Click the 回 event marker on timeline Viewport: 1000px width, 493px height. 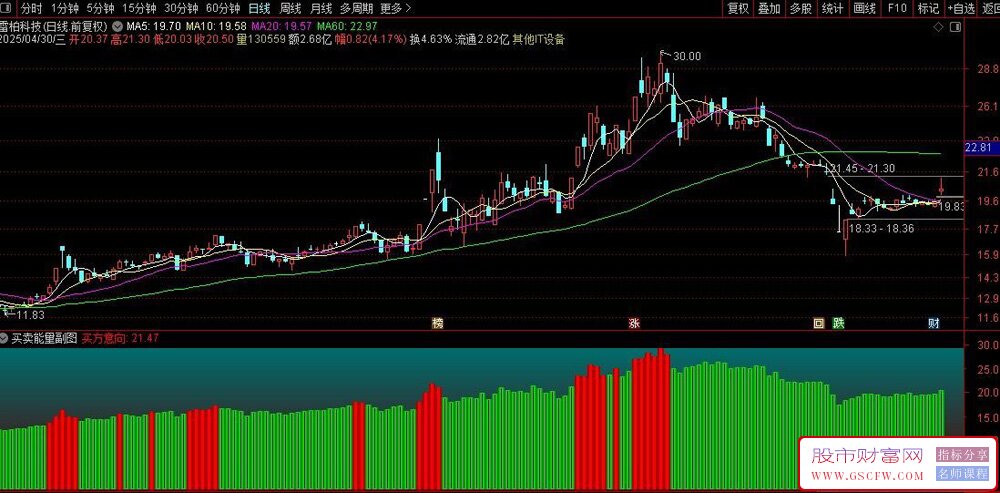pos(818,323)
